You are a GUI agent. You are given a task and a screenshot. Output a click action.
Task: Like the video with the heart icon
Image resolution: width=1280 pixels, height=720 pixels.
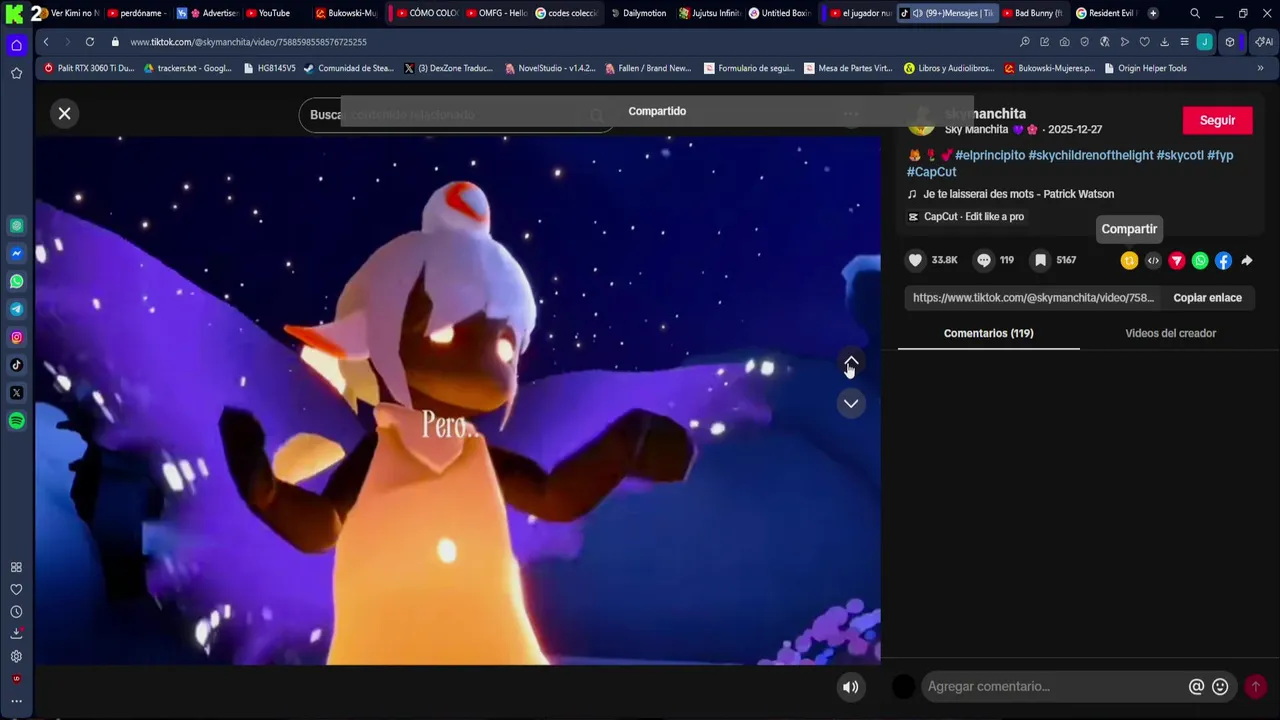[915, 260]
